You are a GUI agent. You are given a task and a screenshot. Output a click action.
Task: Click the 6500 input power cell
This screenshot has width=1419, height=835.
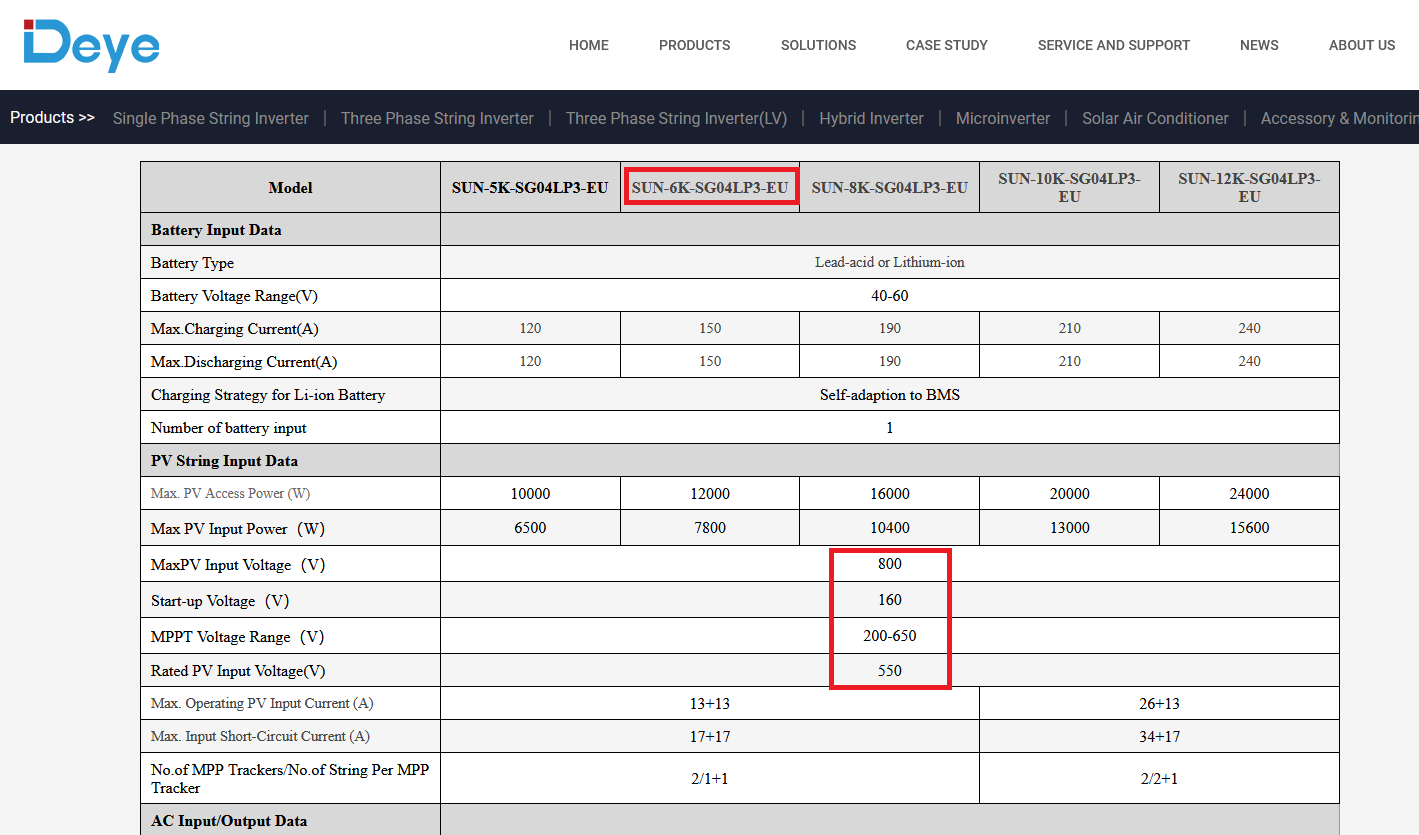coord(530,528)
